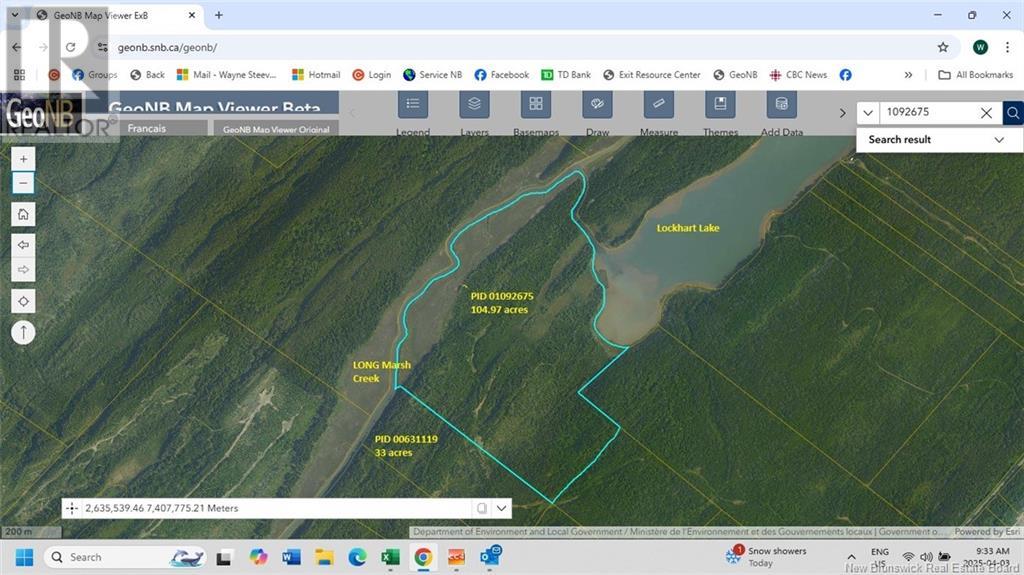Click the Add Data icon

[x=781, y=105]
